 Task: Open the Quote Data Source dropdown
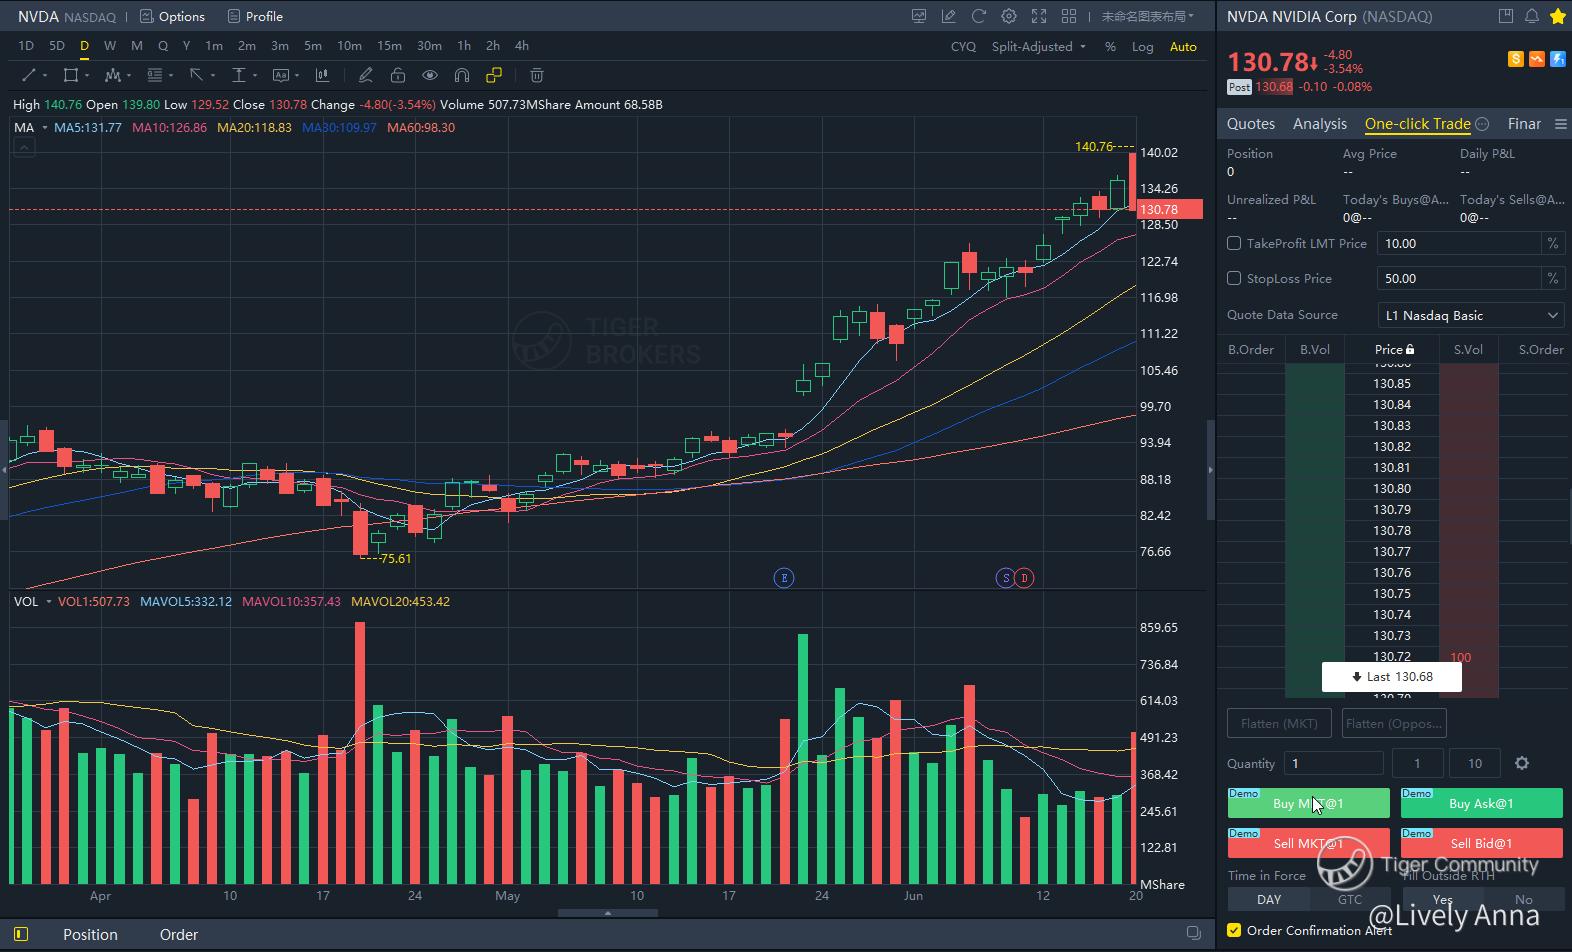pyautogui.click(x=1470, y=315)
